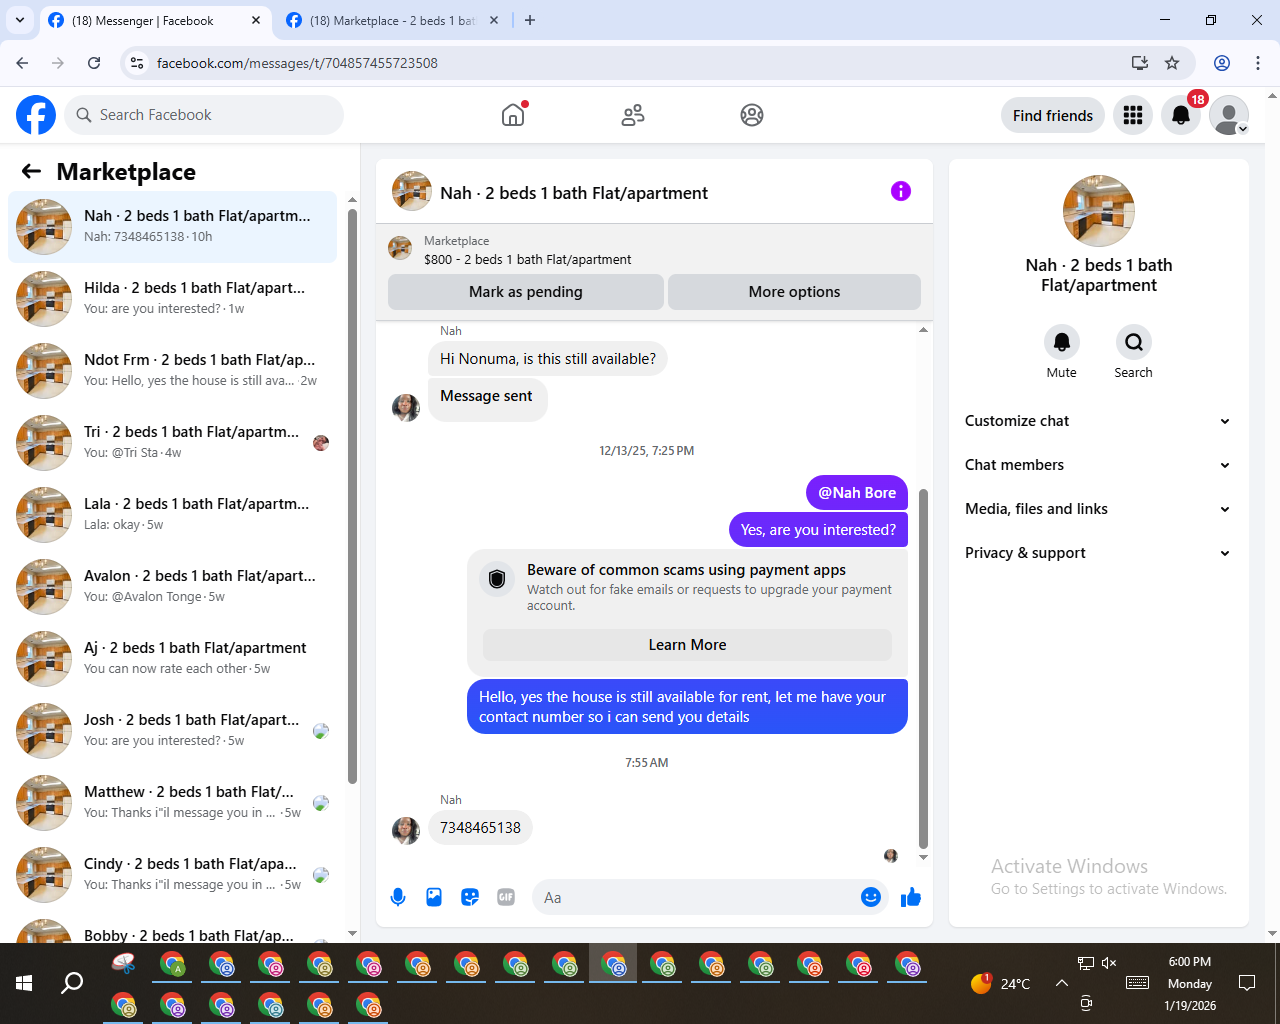Click Mark as pending button
1280x1024 pixels.
coord(526,292)
